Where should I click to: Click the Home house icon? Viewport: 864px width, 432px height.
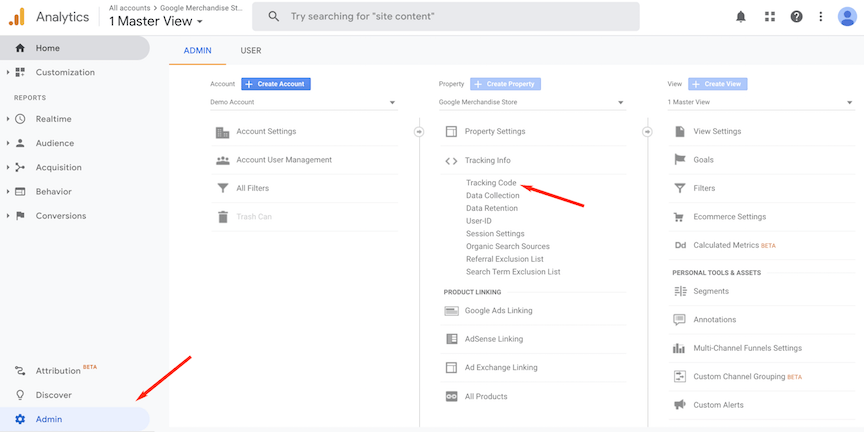click(x=20, y=48)
